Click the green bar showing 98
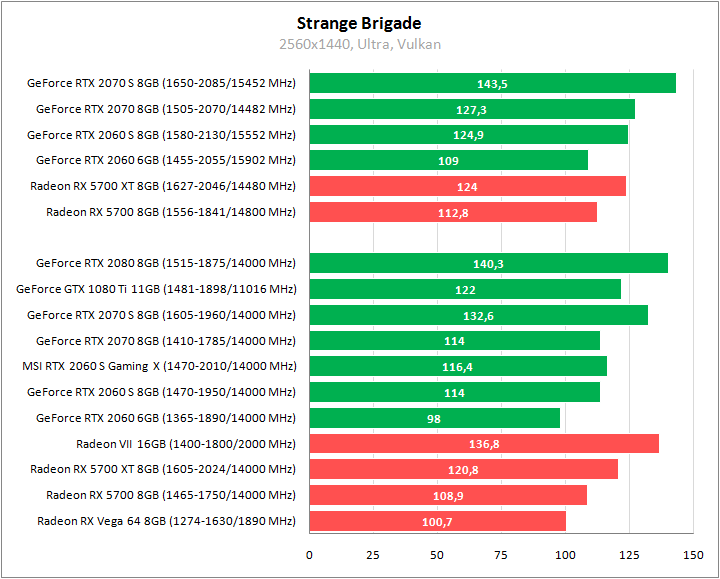Screen dimensions: 720x579 click(434, 418)
